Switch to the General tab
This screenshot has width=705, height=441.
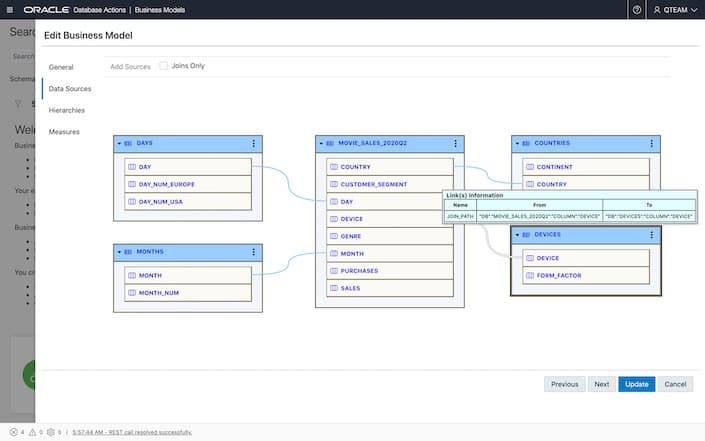tap(62, 67)
